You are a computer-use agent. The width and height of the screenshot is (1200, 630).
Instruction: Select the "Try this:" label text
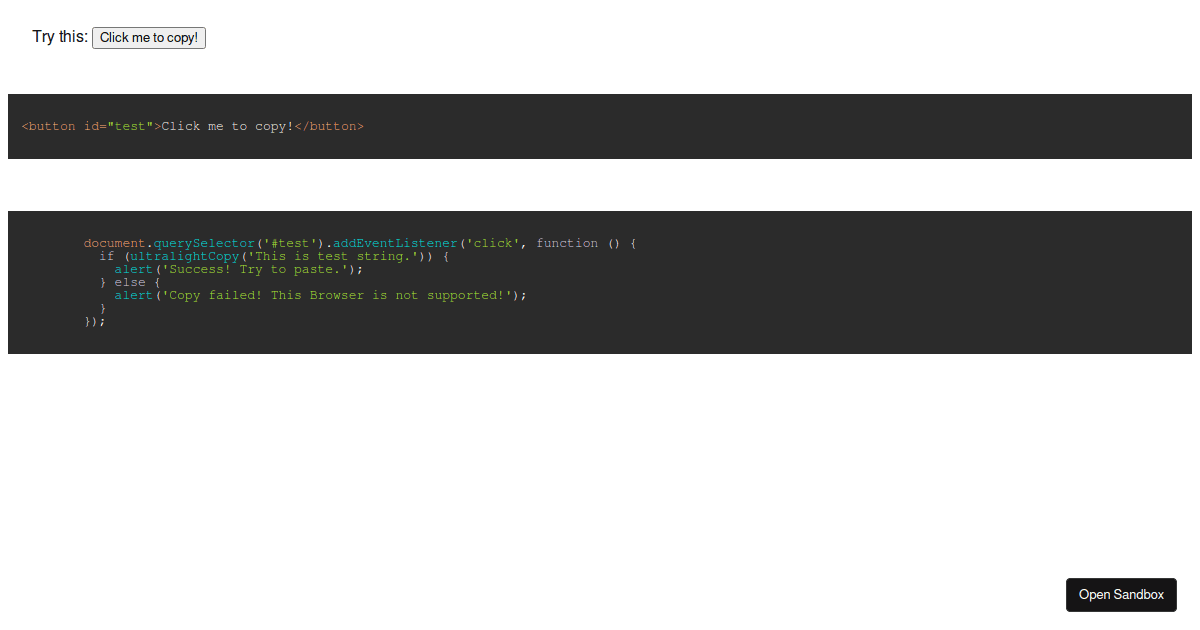(58, 36)
